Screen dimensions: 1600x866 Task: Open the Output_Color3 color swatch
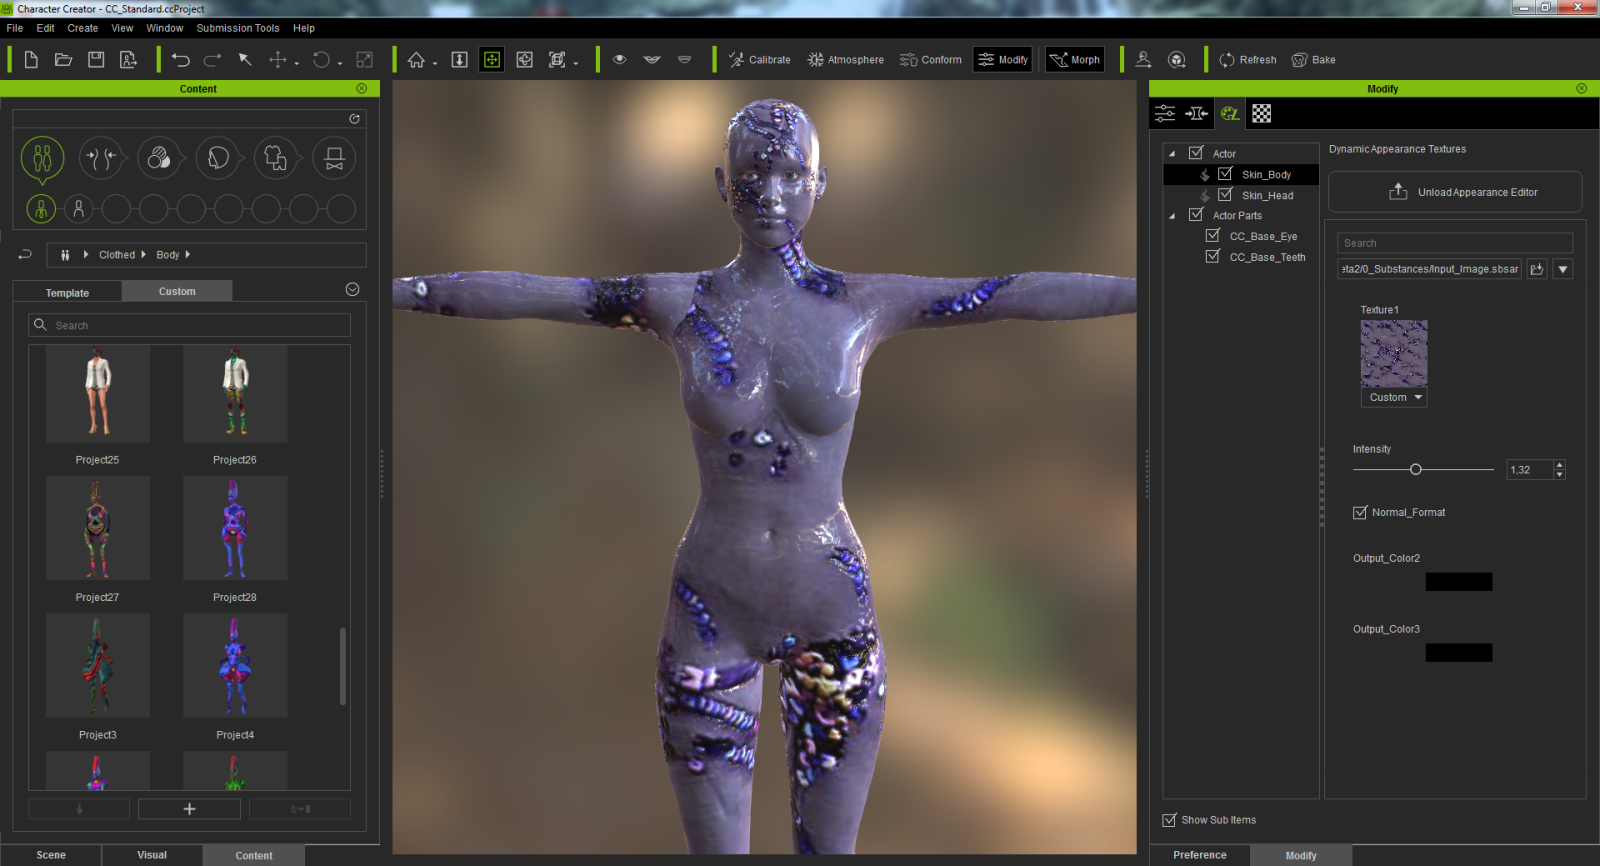1459,653
